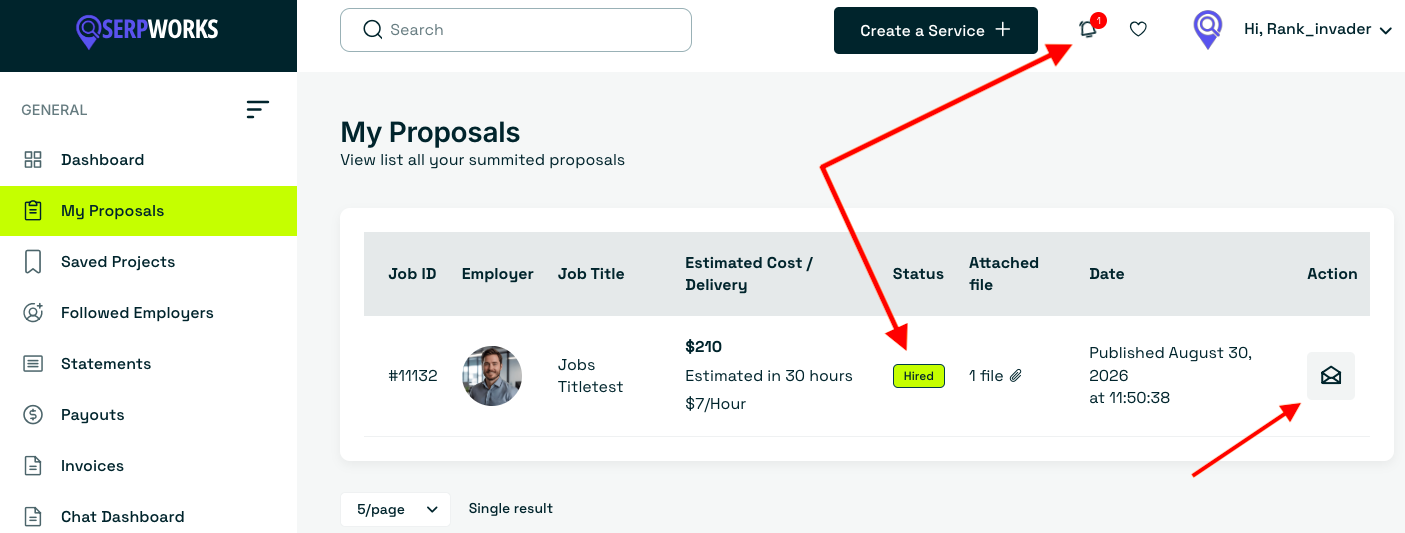1405x533 pixels.
Task: Open the favorites heart icon
Action: click(x=1138, y=30)
